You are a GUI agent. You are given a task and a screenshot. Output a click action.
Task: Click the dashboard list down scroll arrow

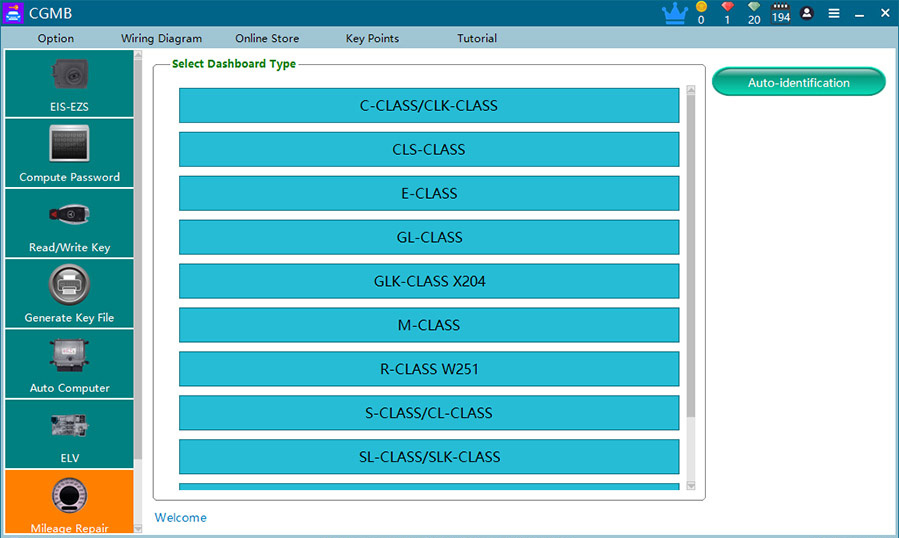tap(690, 486)
